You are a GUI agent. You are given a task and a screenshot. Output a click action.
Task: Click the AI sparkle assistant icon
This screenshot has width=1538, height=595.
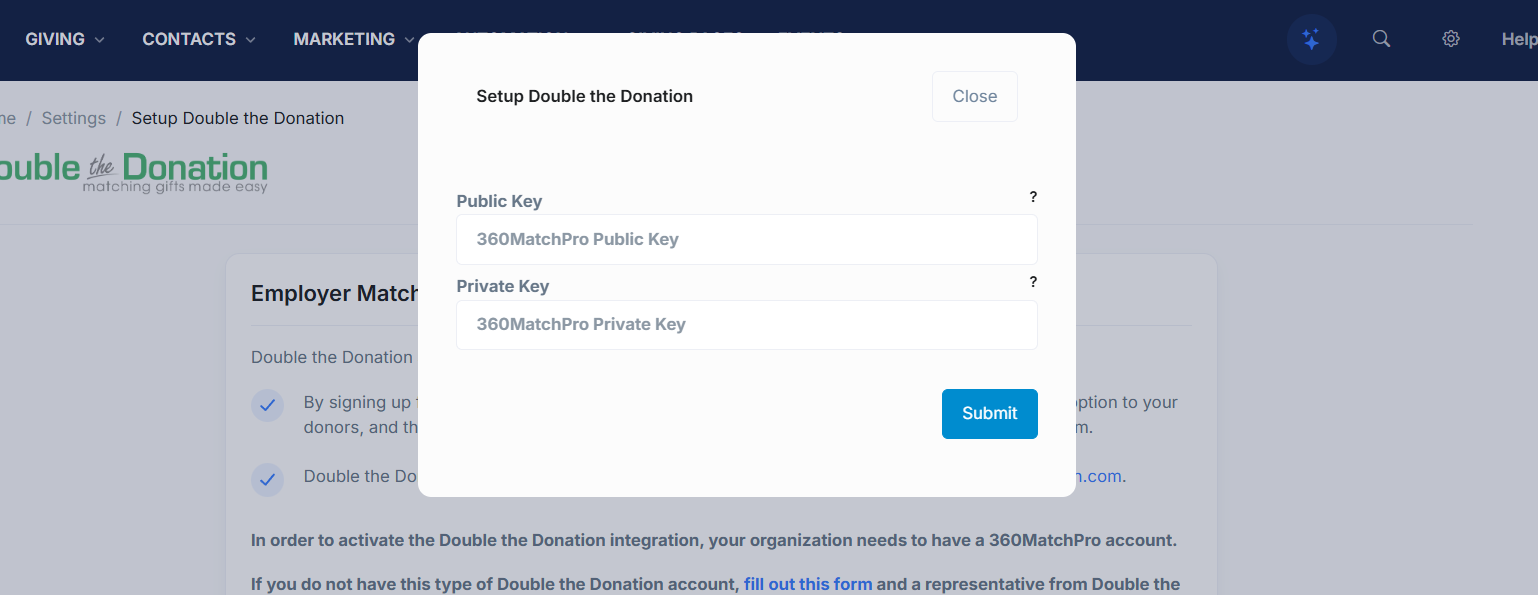pyautogui.click(x=1311, y=40)
